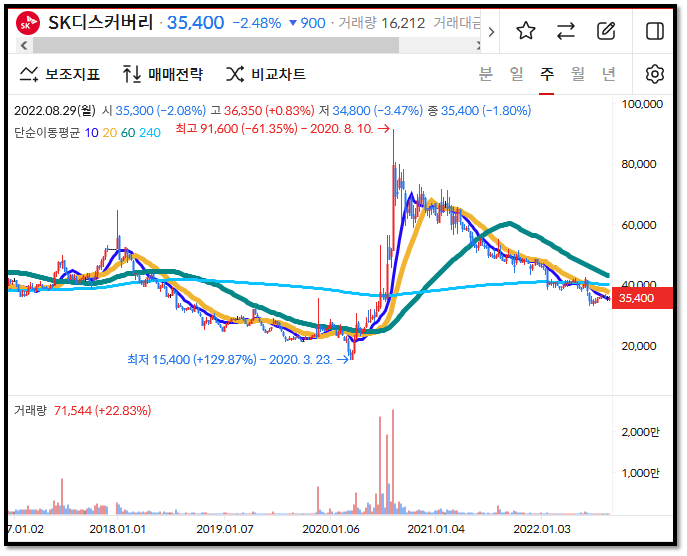Open 보조지표 indicators menu
Screen dimensions: 687x556
pos(60,74)
